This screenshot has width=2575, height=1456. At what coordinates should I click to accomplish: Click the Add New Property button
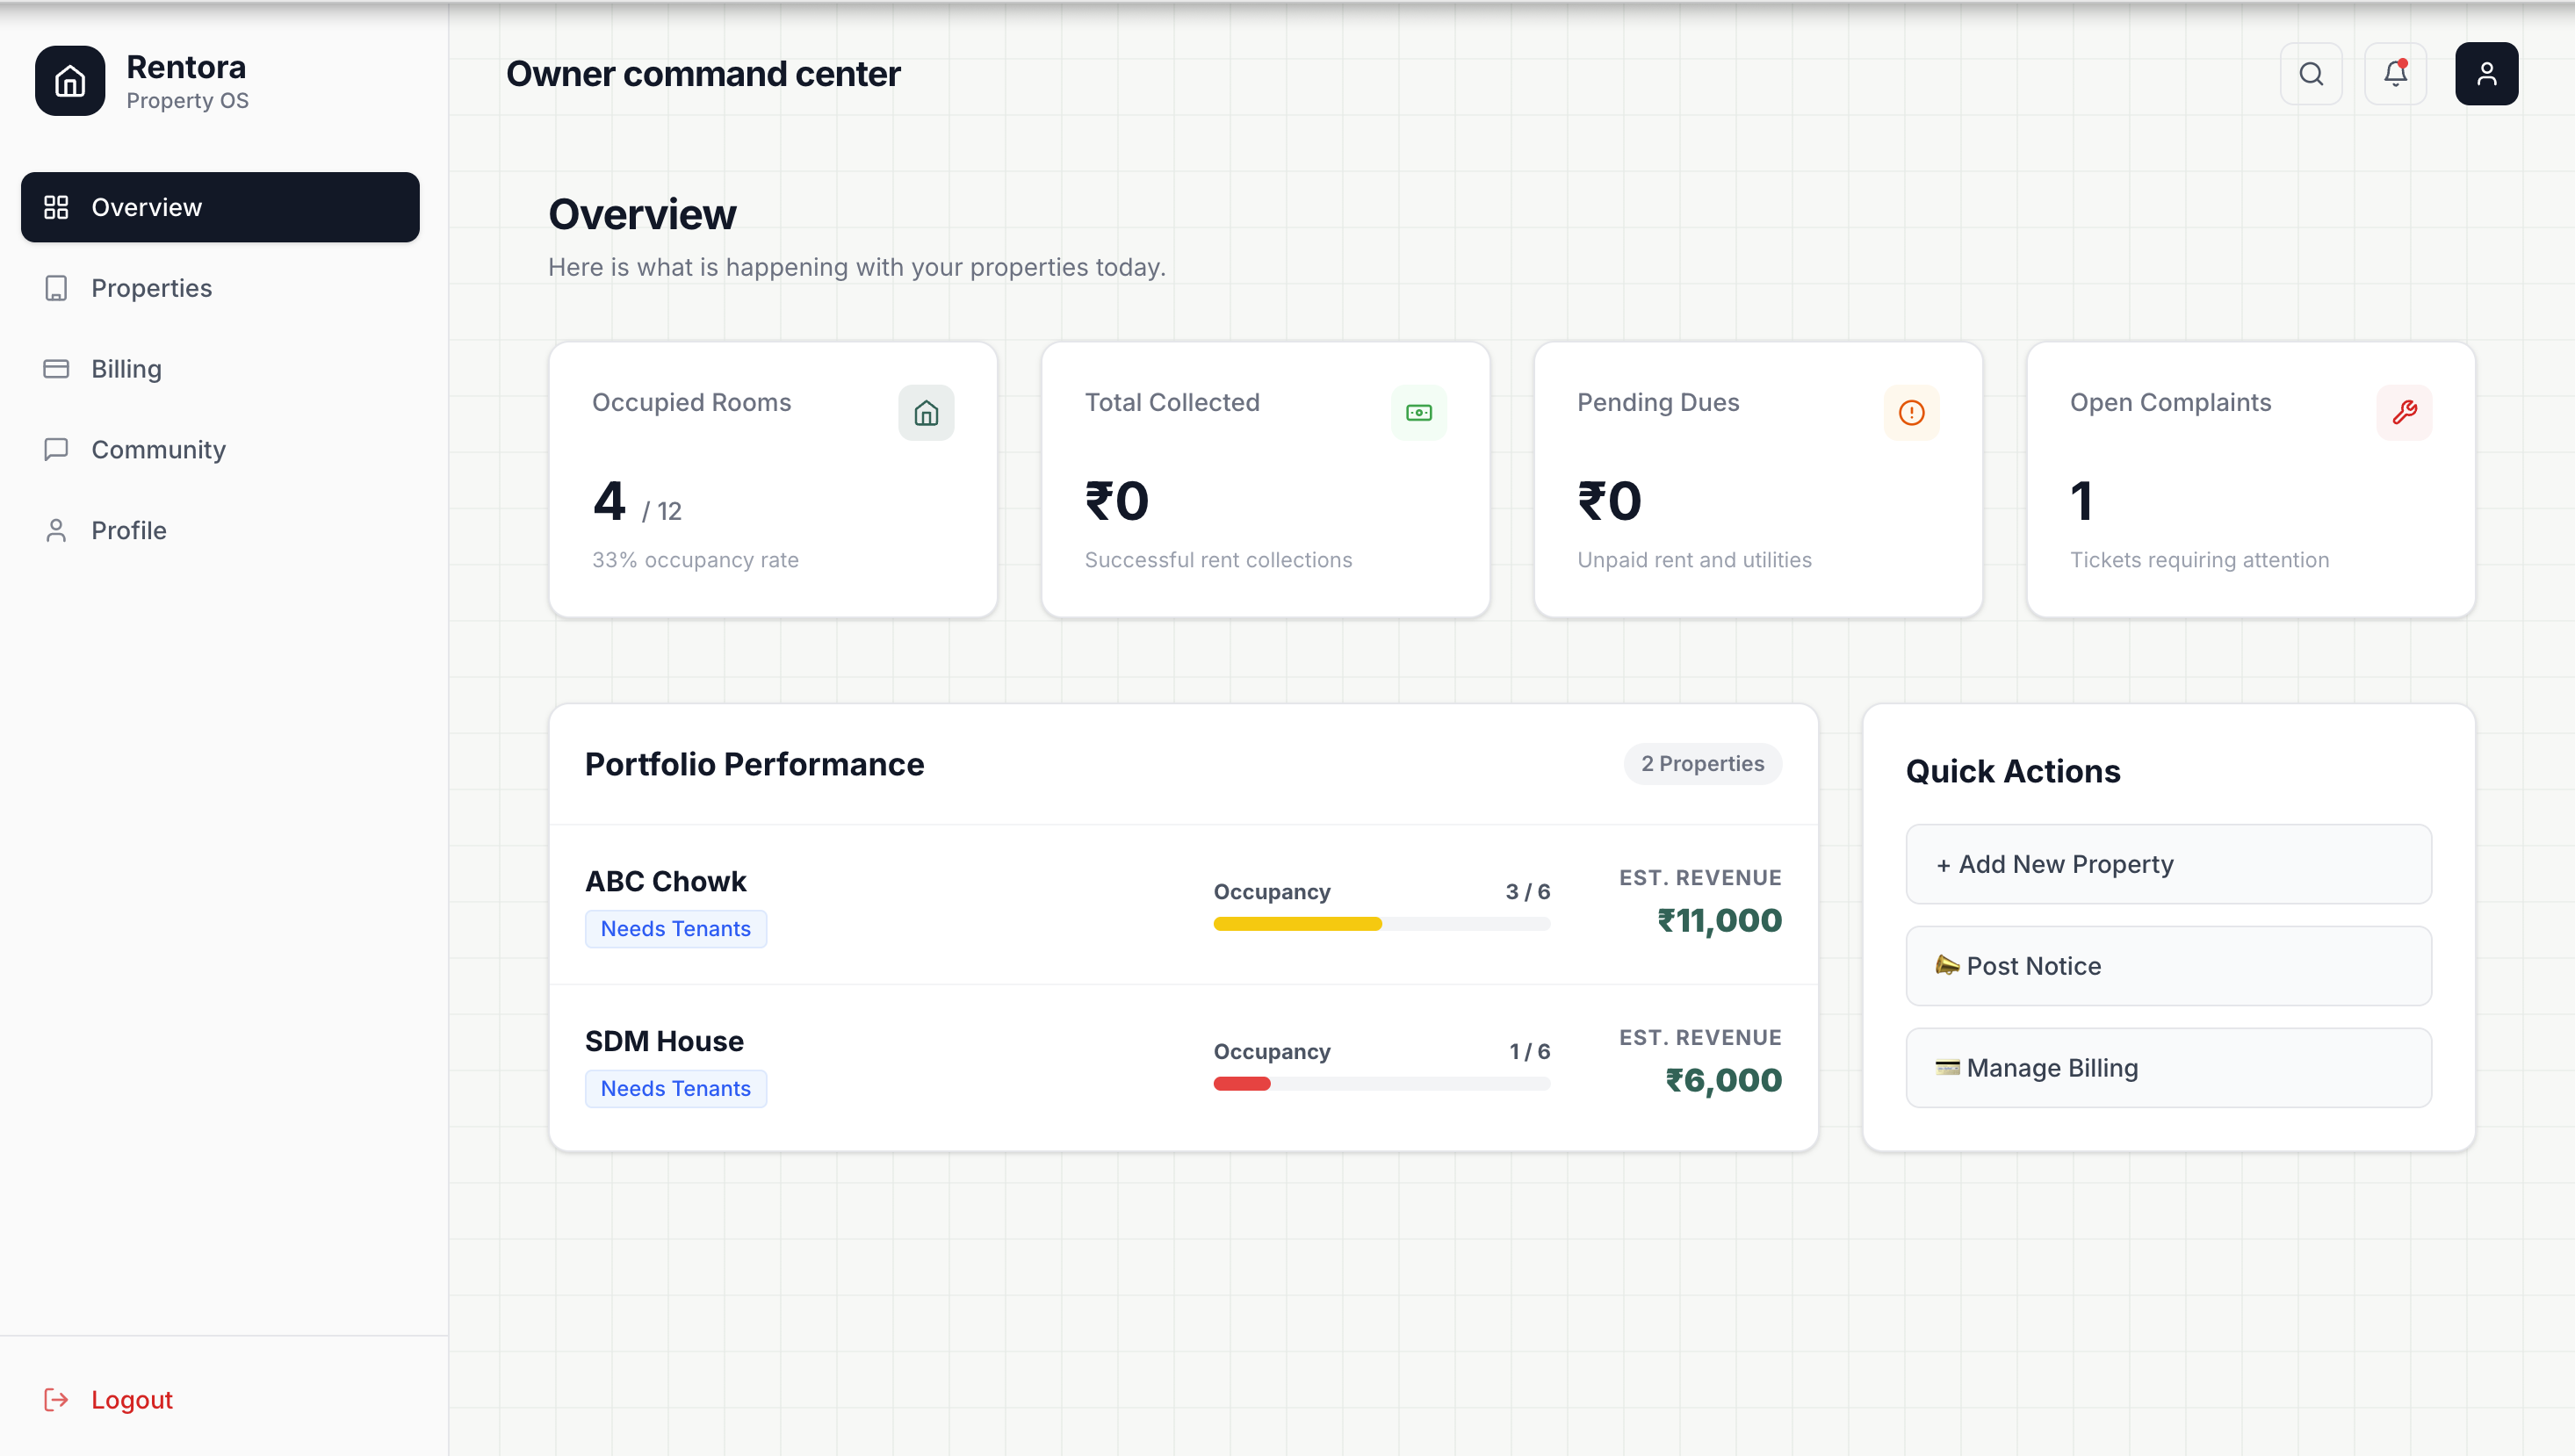tap(2168, 864)
